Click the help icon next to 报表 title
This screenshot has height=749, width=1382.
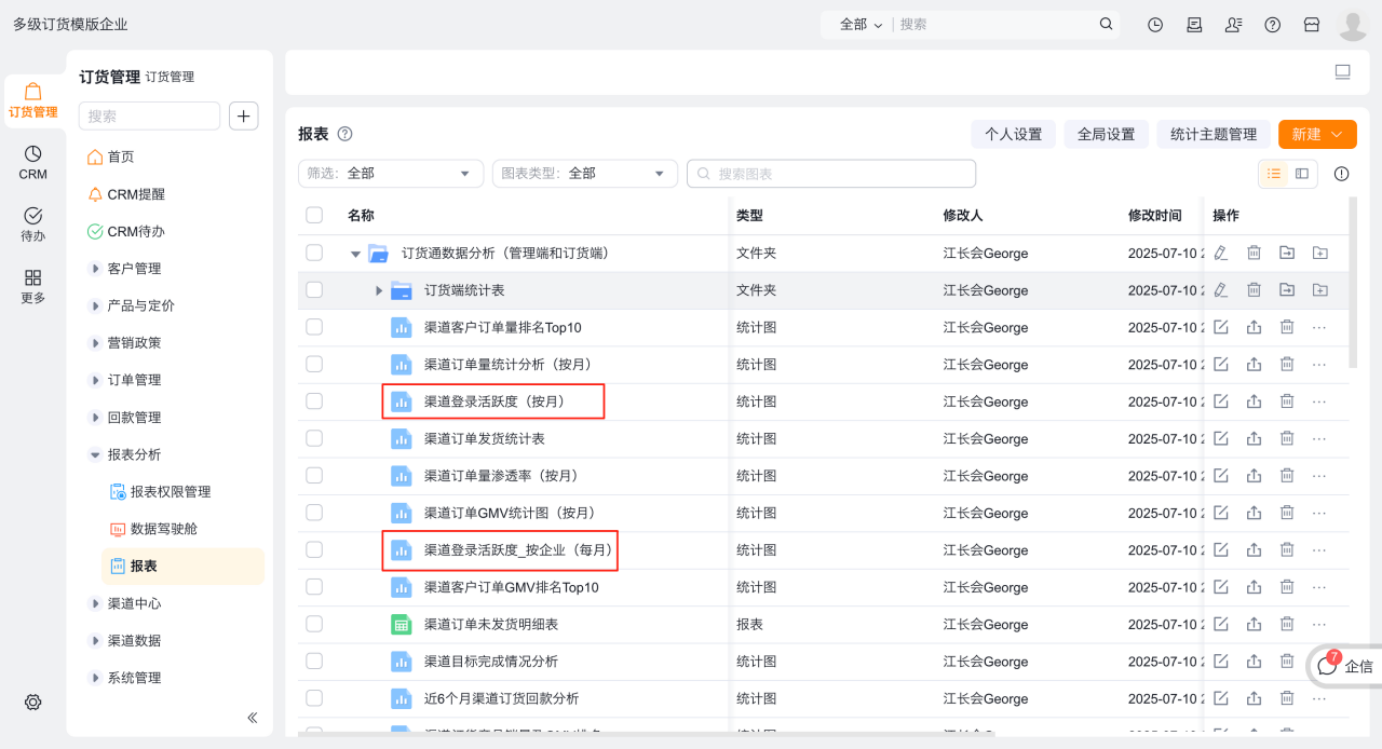(x=345, y=134)
